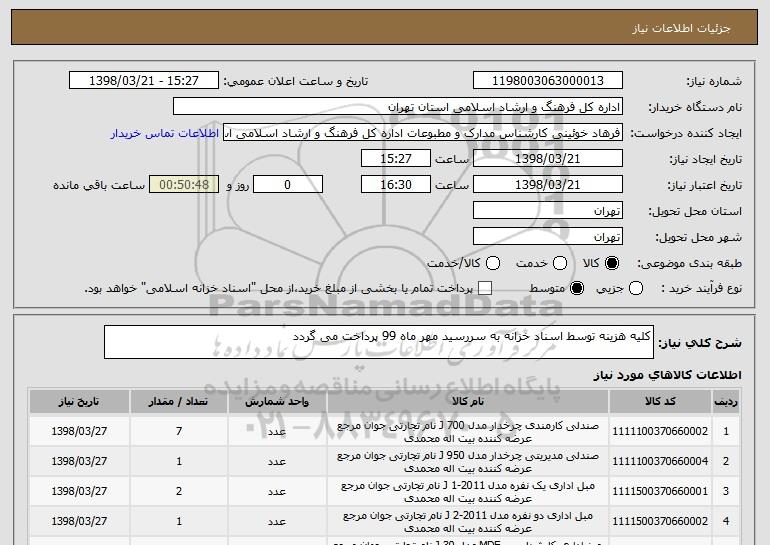This screenshot has width=770, height=545.
Task: Click product code 1111100370660004
Action: (x=660, y=462)
